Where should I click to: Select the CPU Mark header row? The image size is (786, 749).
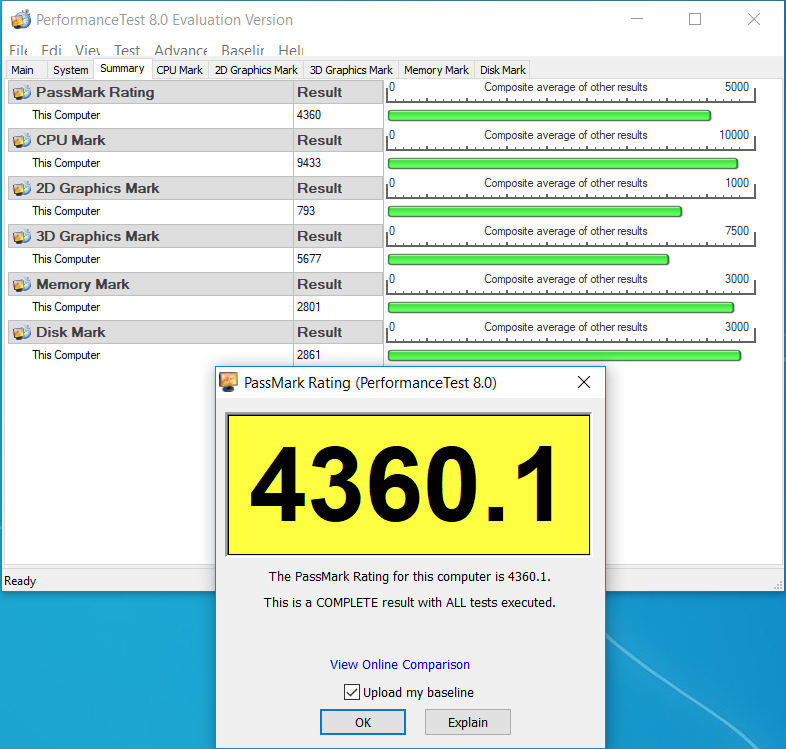point(195,140)
